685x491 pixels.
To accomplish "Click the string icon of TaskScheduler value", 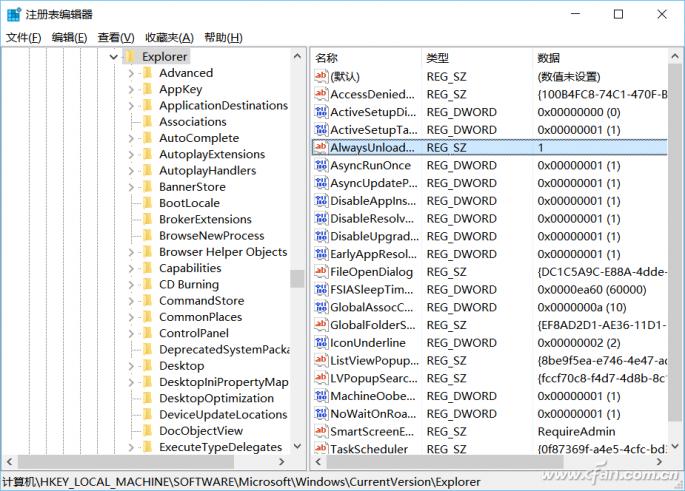I will [321, 448].
